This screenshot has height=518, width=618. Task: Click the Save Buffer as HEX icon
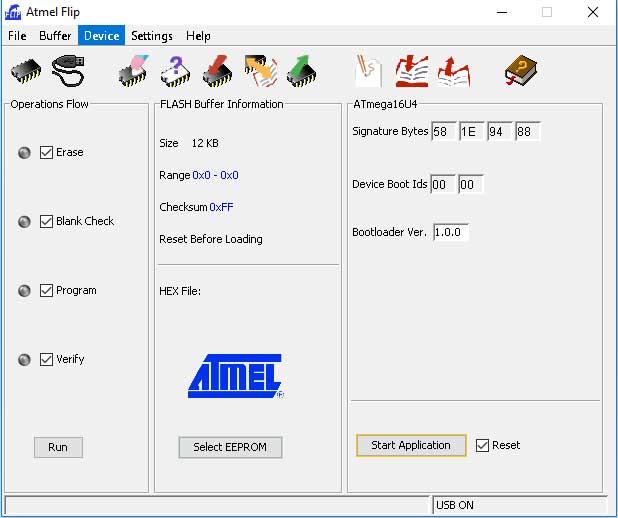tap(454, 71)
